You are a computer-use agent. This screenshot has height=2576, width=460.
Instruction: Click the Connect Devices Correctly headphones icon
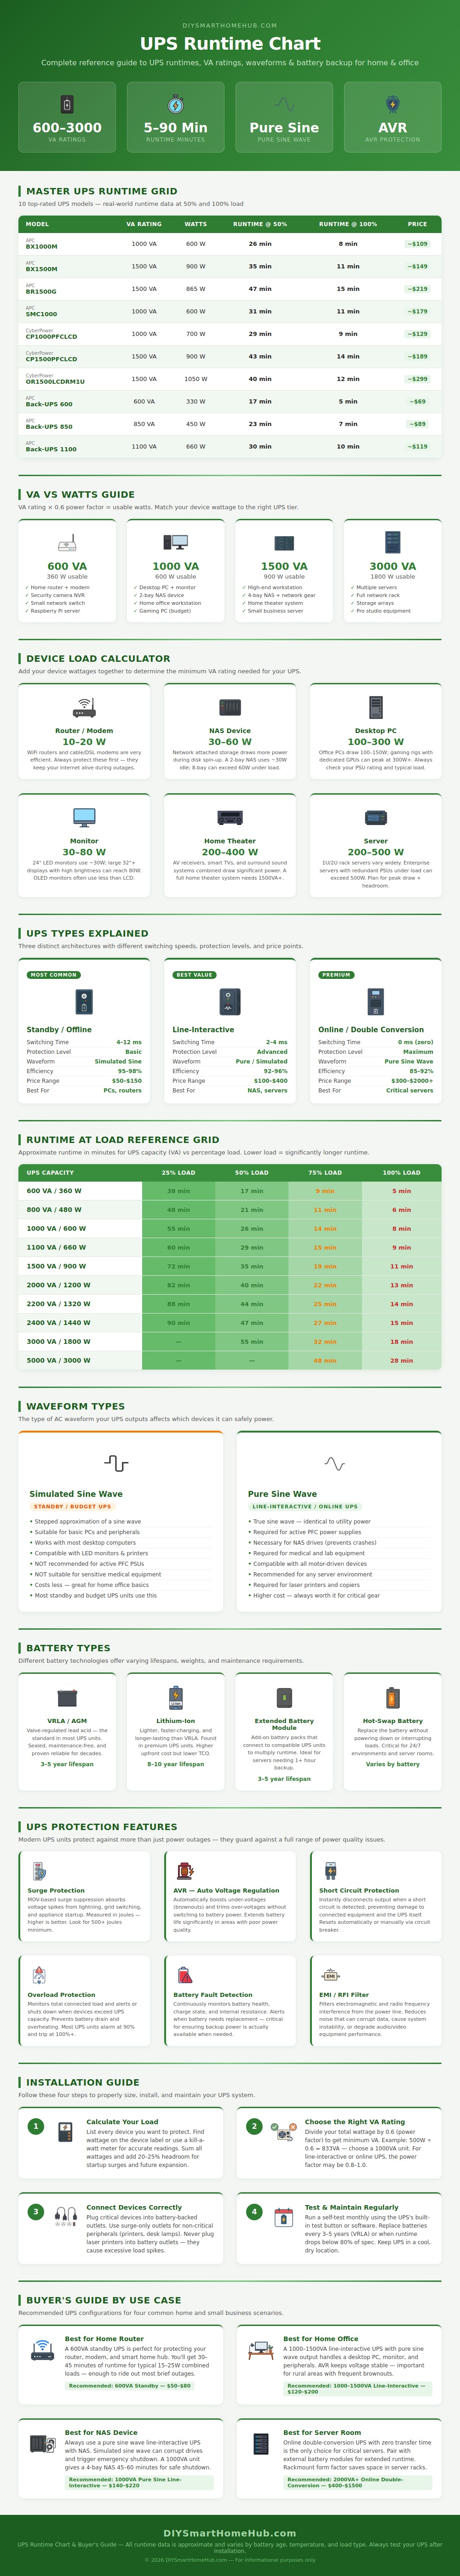66,2218
